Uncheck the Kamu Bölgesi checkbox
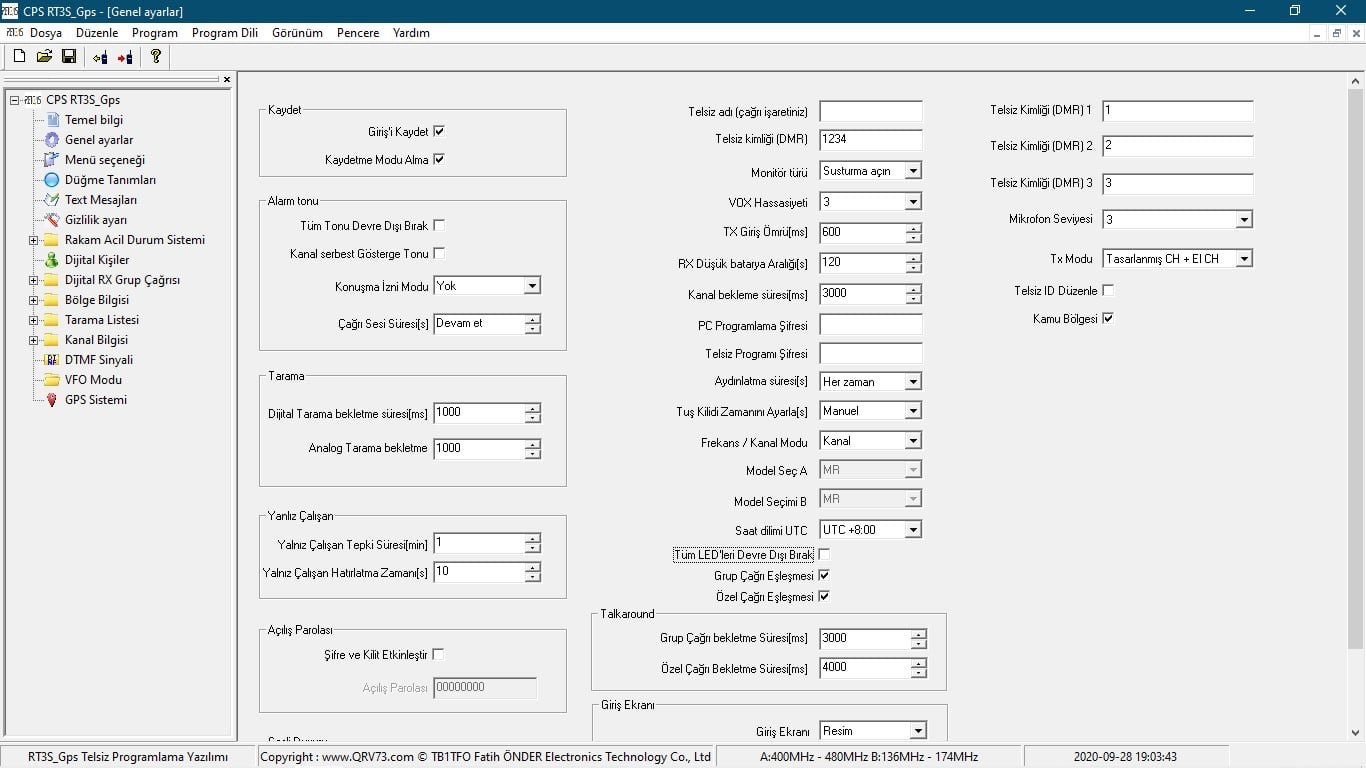This screenshot has height=768, width=1366. (1108, 319)
